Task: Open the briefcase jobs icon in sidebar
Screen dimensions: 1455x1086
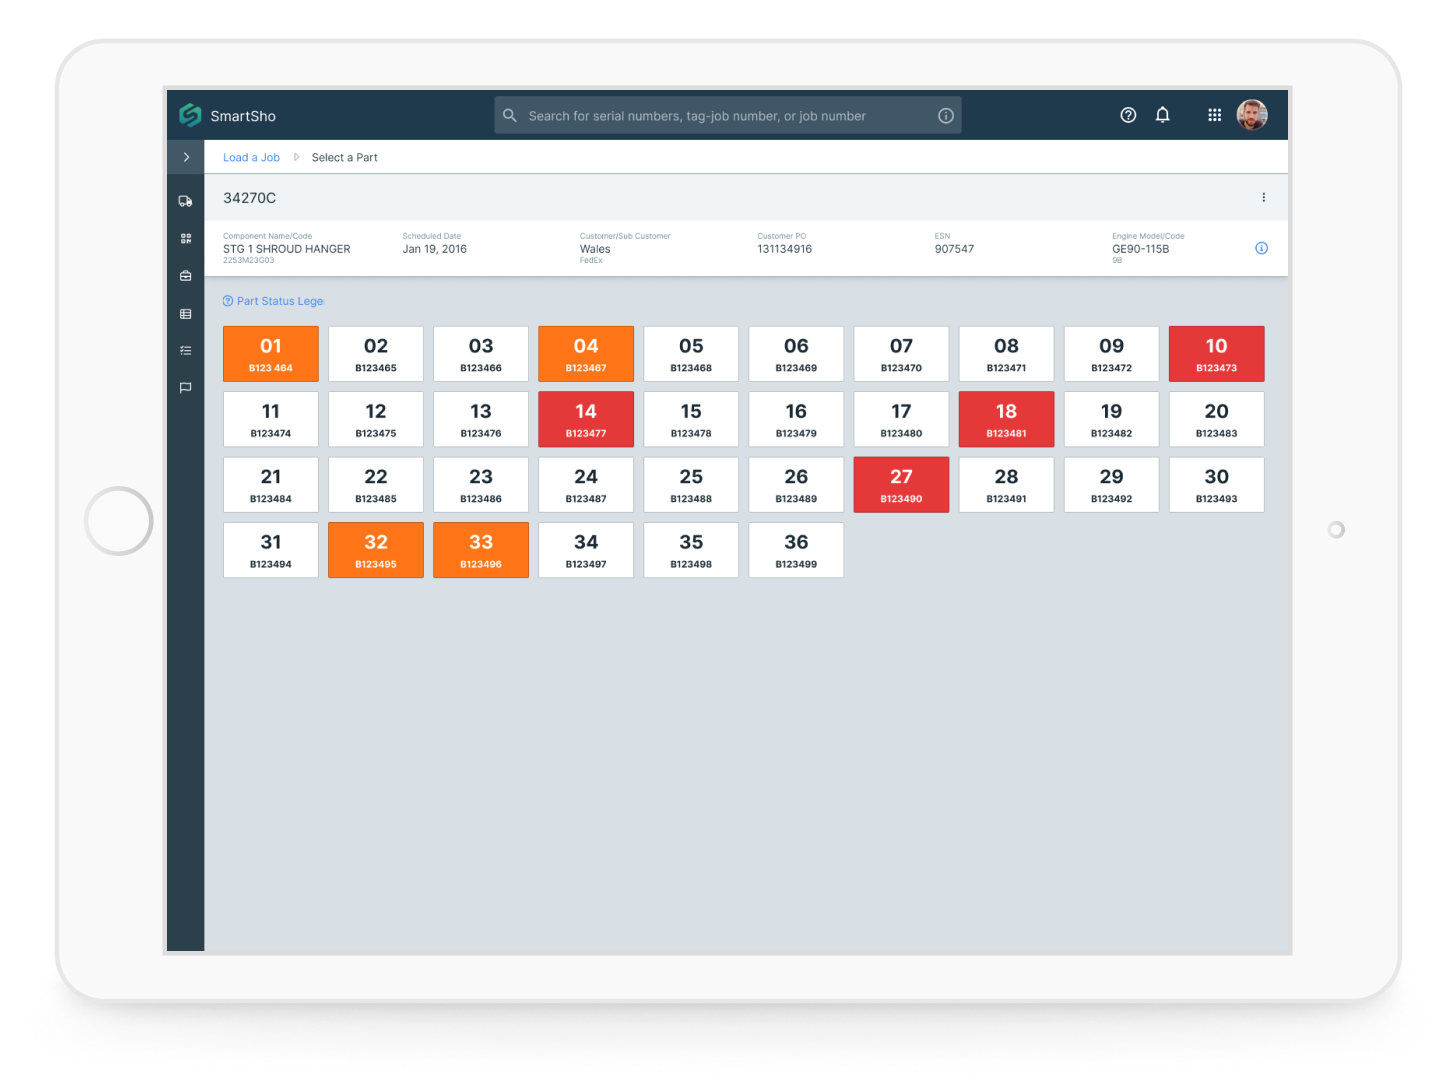Action: click(185, 276)
